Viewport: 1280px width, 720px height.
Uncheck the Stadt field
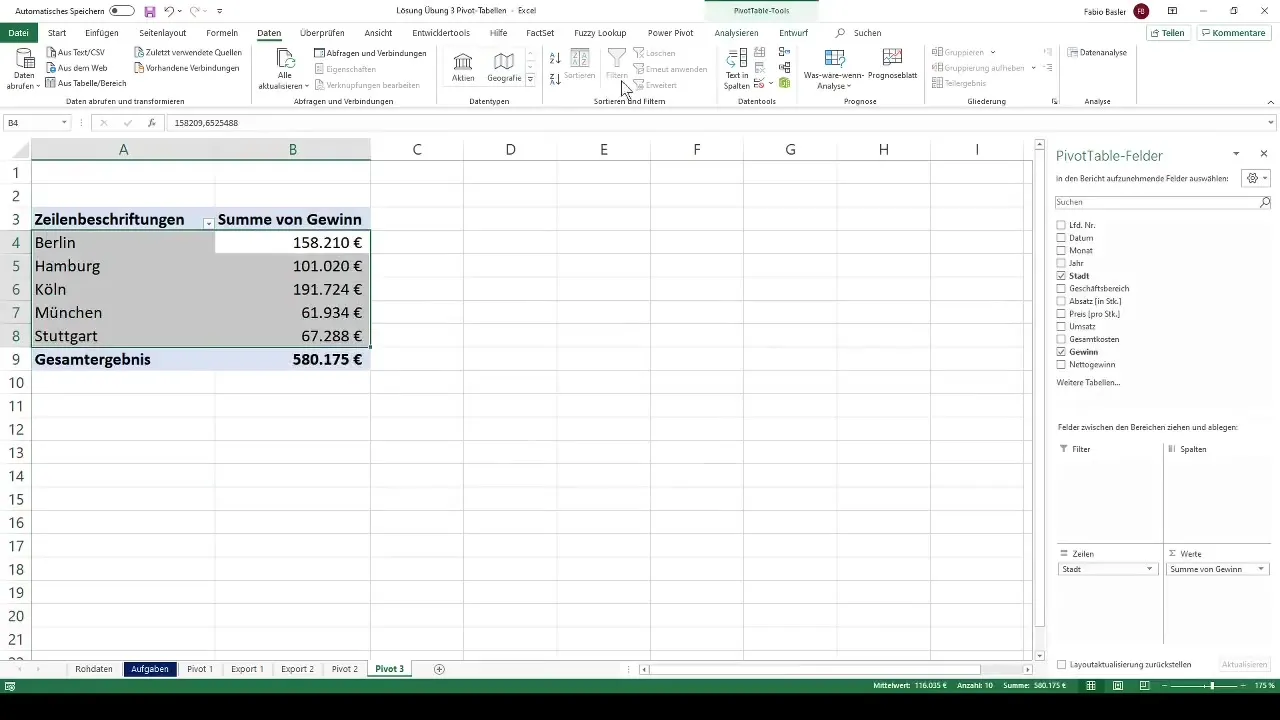(x=1061, y=276)
